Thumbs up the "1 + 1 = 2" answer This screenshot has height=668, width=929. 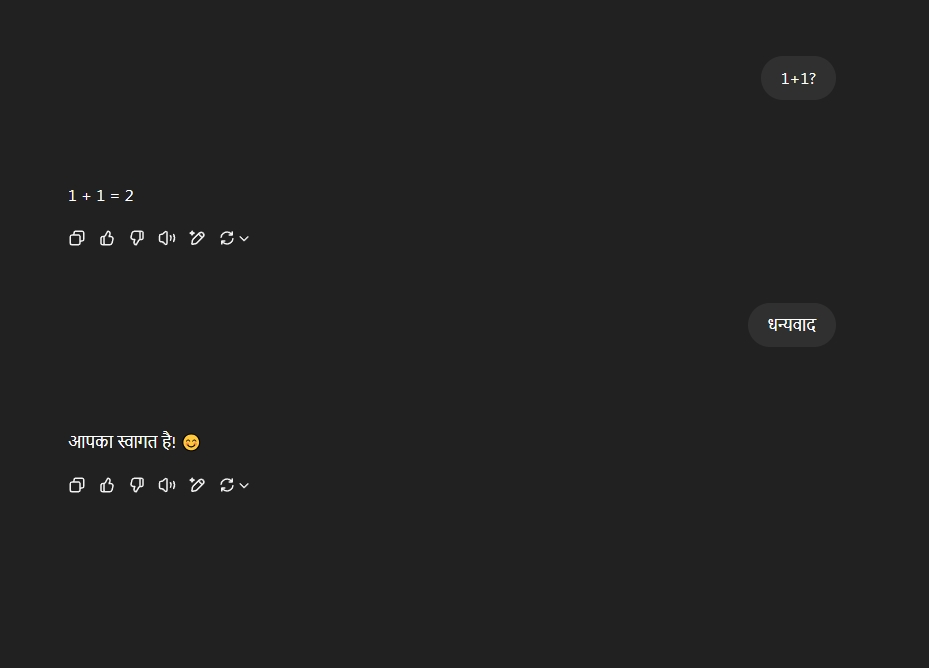[x=107, y=238]
